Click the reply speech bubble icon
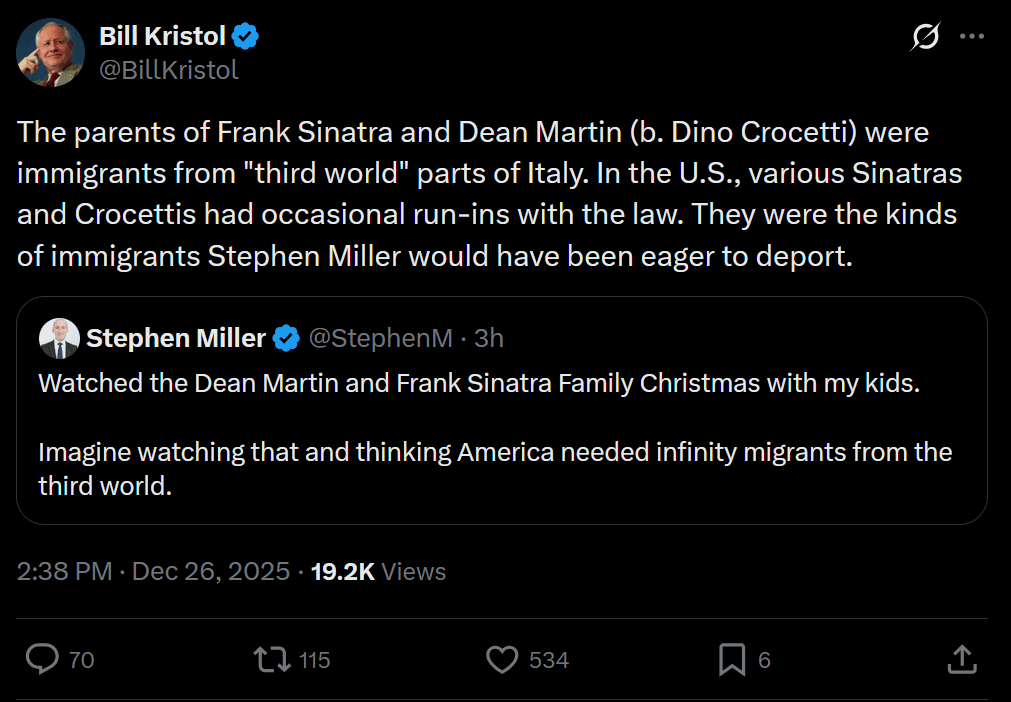Screen dimensions: 1011x702 pyautogui.click(x=43, y=659)
